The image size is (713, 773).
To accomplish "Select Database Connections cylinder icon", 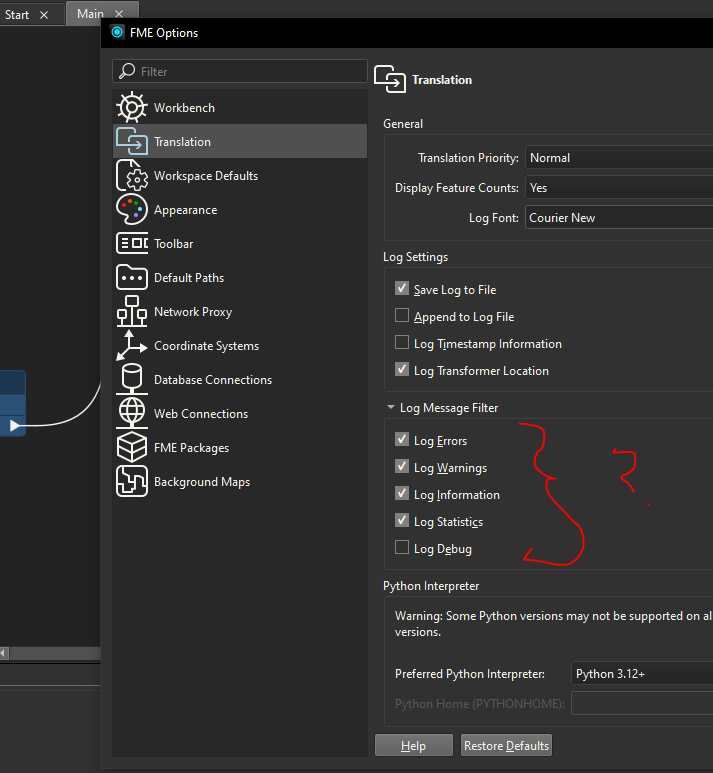I will [132, 379].
